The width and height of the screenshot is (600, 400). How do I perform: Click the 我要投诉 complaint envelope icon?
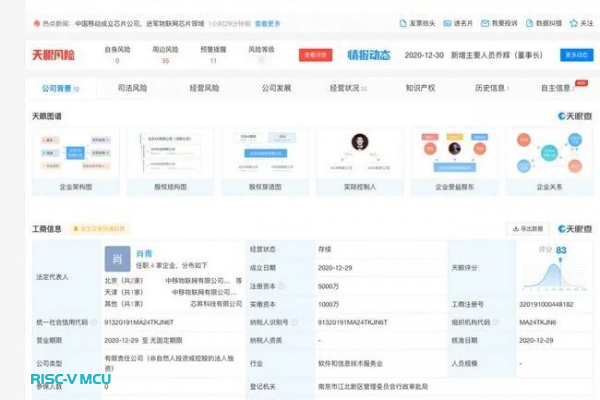[x=485, y=23]
